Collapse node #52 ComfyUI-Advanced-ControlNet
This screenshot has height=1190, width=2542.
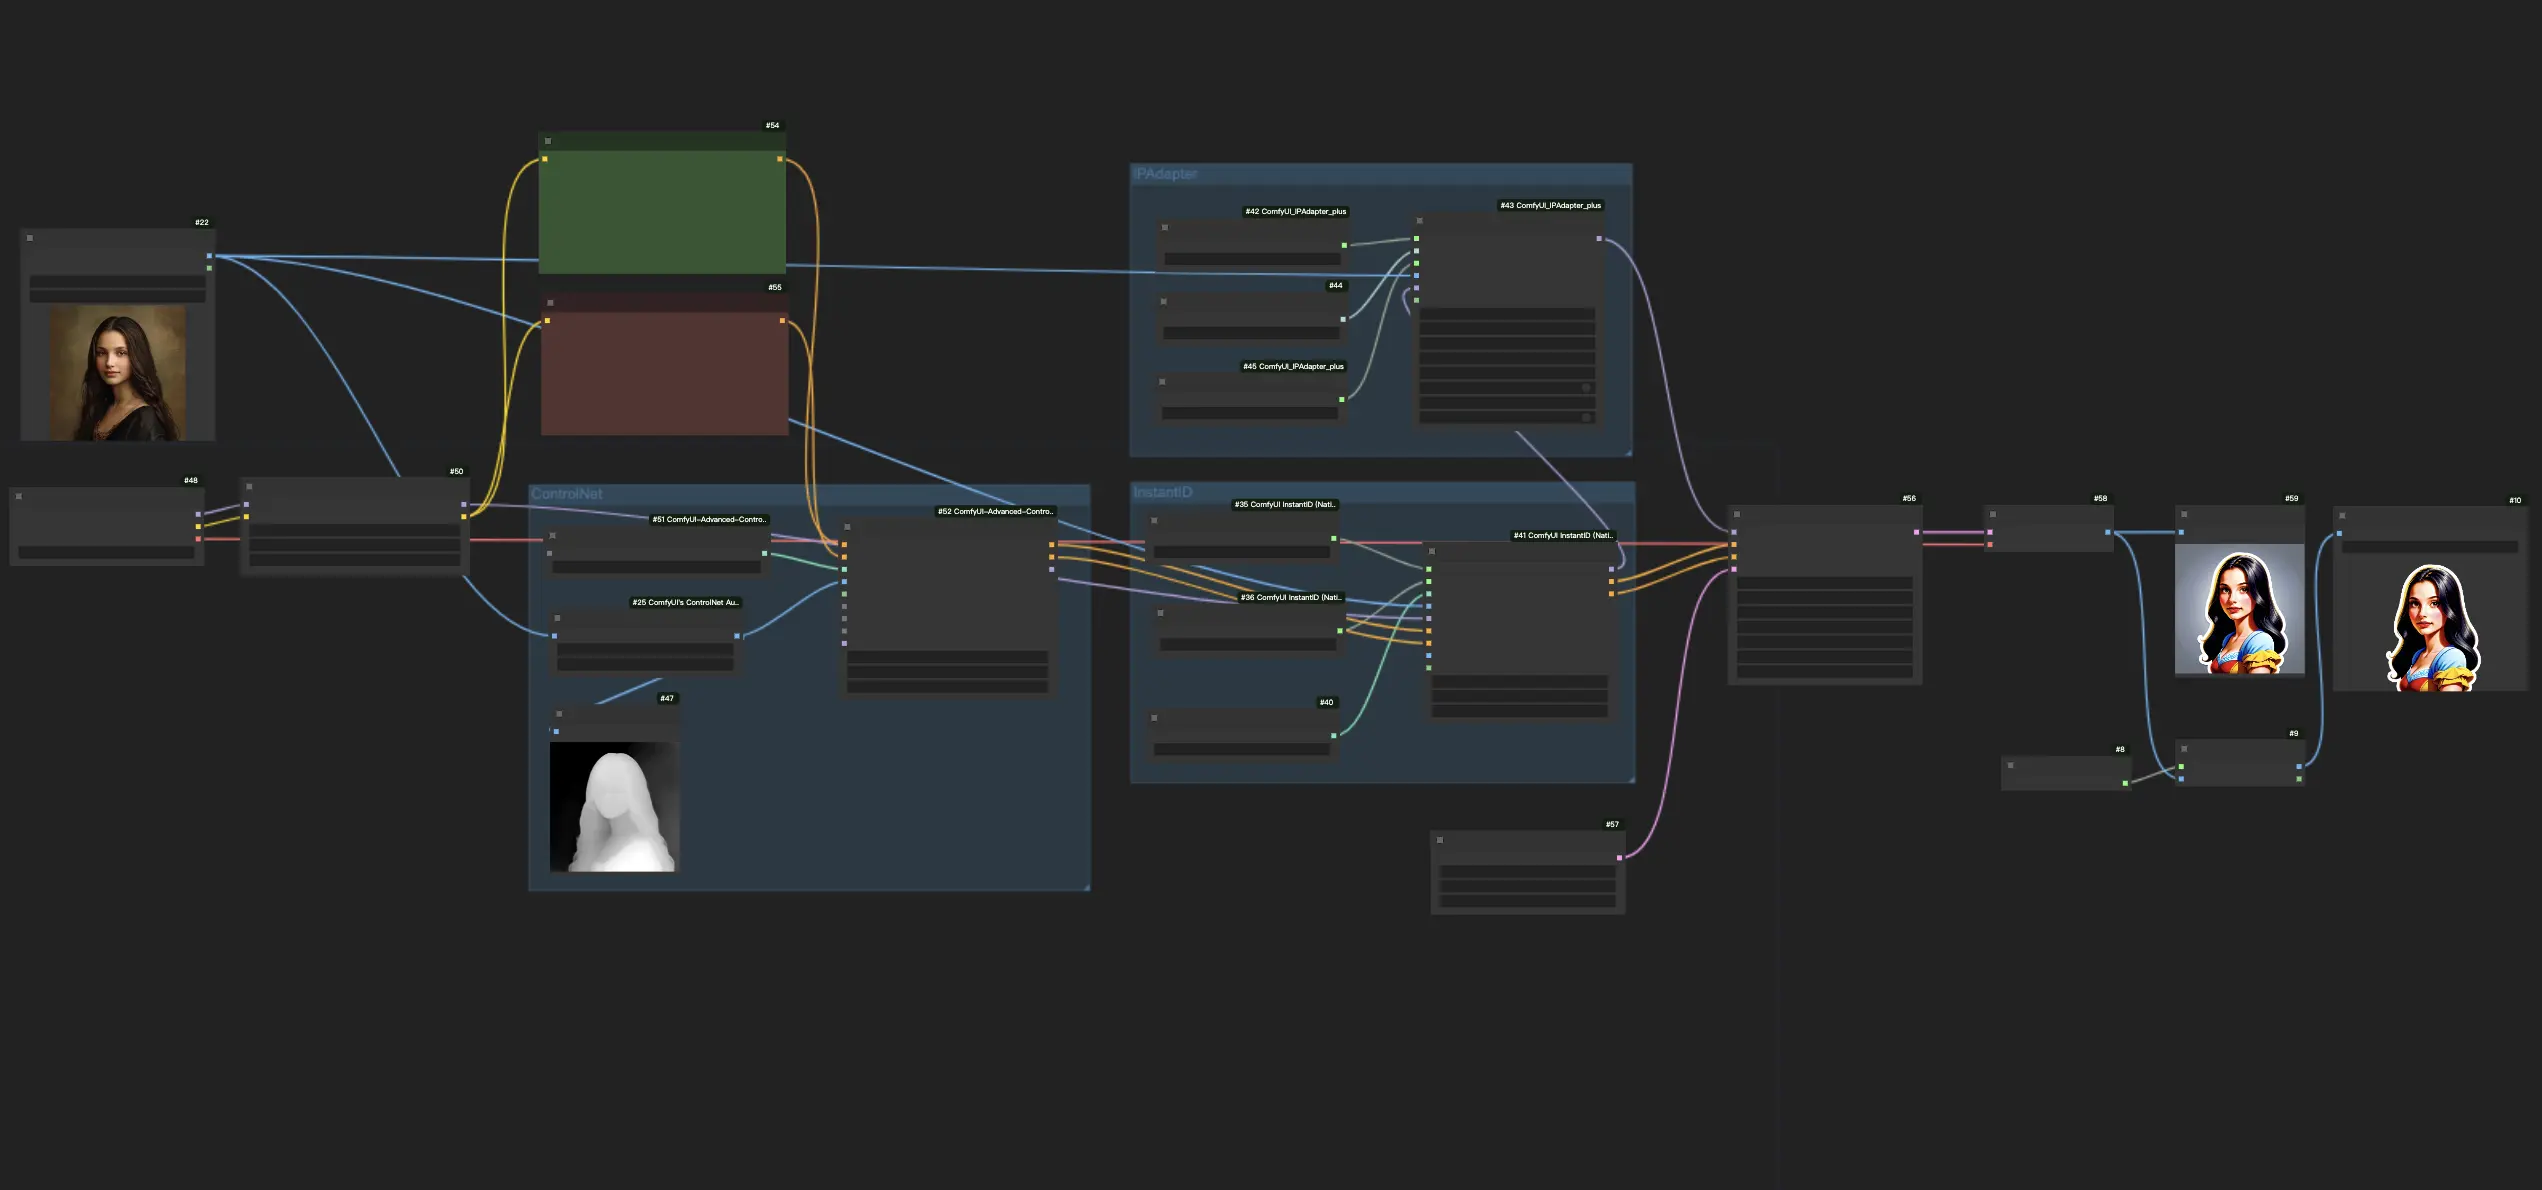[x=847, y=527]
